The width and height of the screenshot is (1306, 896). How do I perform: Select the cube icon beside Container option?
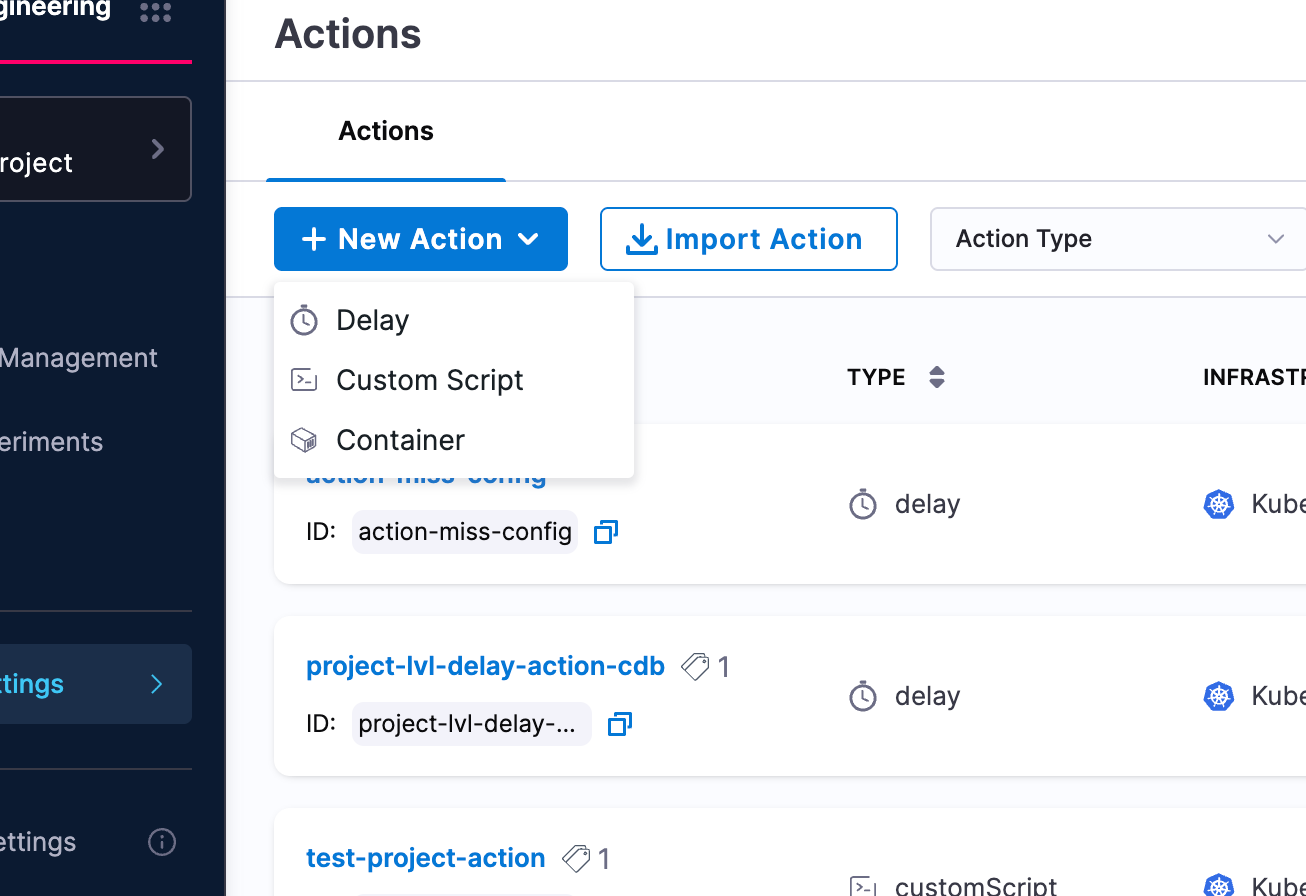point(303,439)
